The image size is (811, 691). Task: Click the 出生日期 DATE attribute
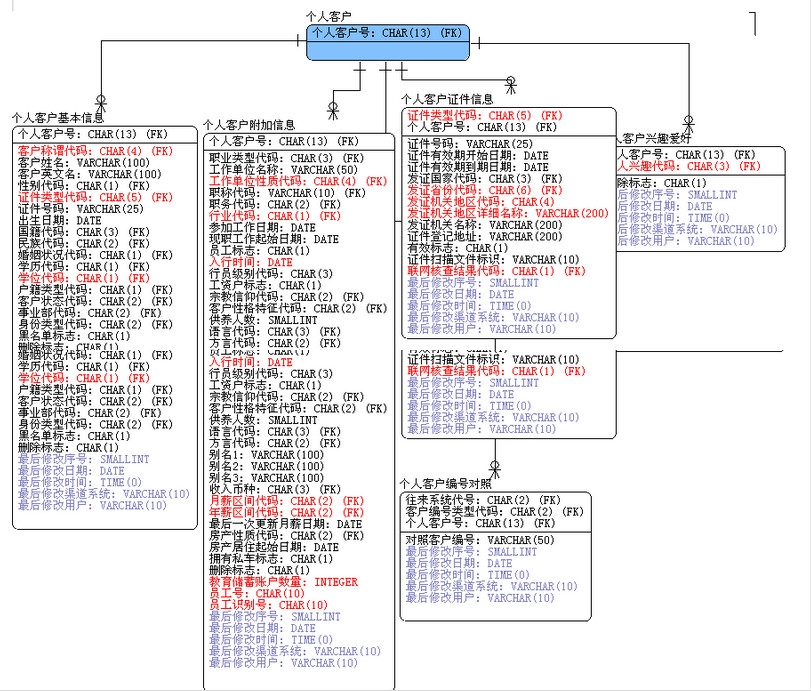click(x=60, y=220)
